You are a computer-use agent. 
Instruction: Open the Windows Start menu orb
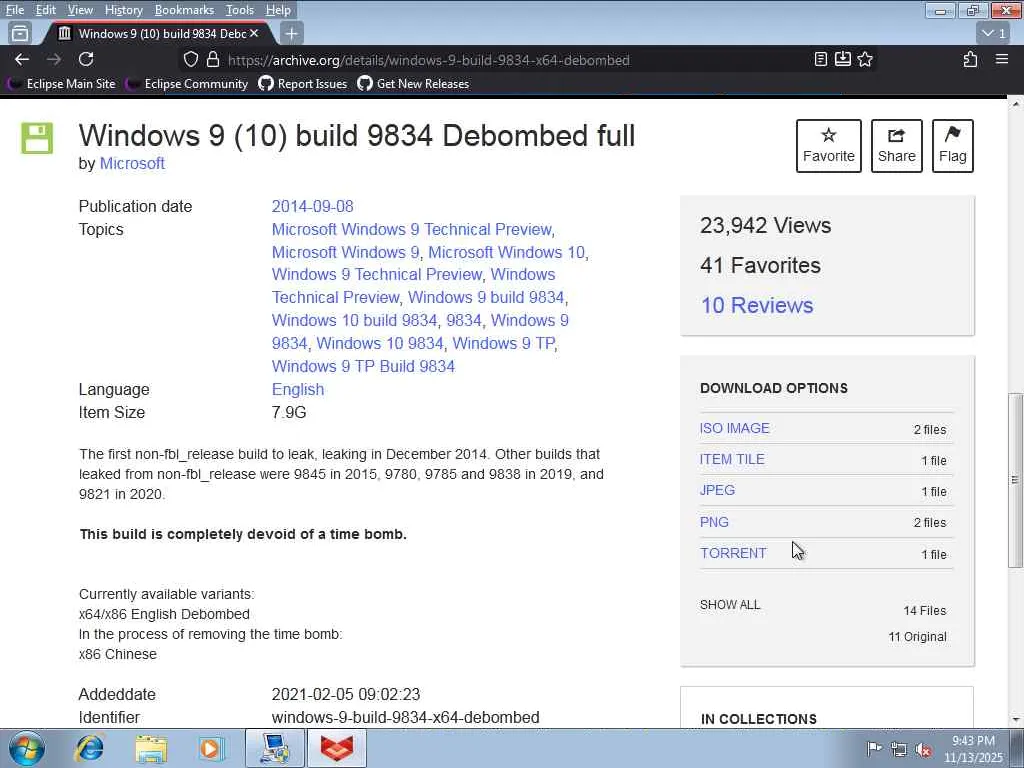(27, 748)
